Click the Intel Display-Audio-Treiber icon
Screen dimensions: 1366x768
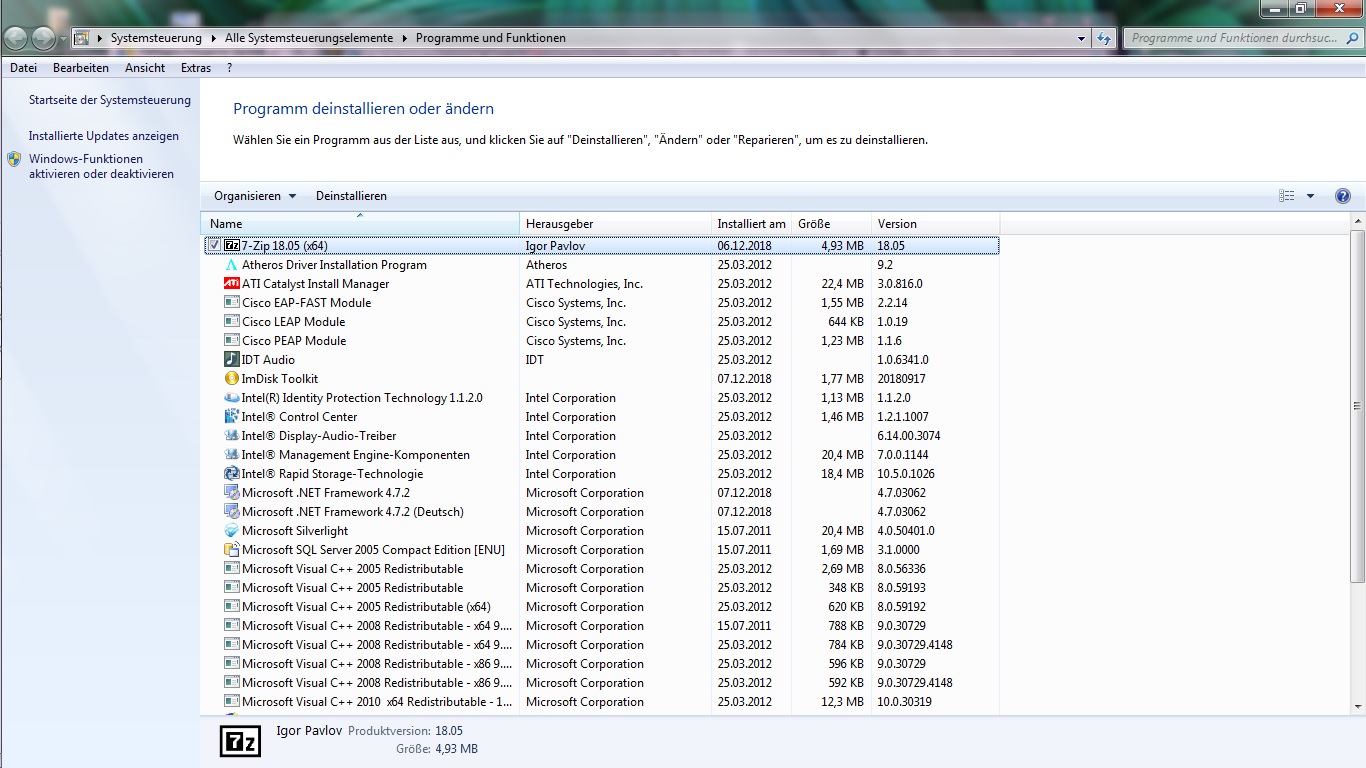(232, 436)
